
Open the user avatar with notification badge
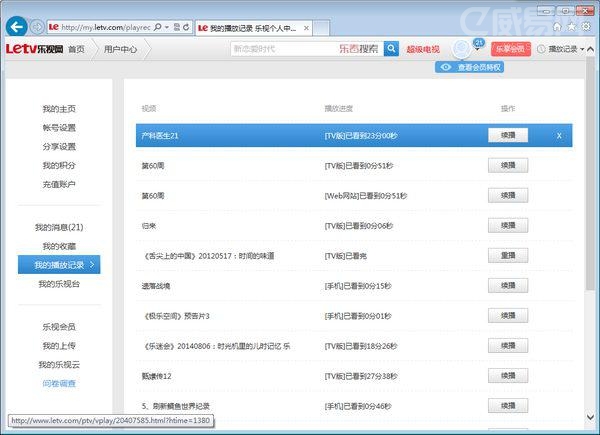pos(462,48)
